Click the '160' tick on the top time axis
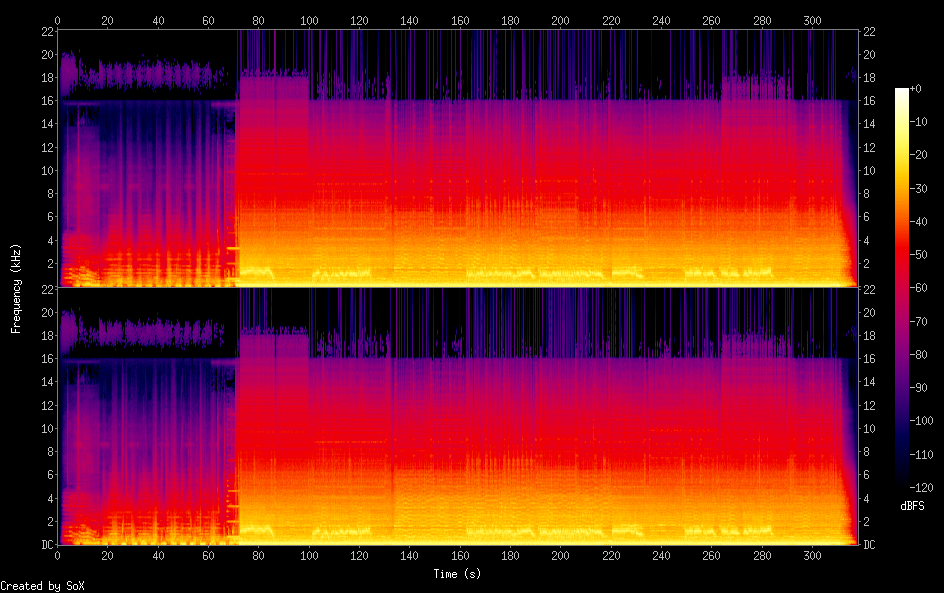Image resolution: width=944 pixels, height=593 pixels. click(x=460, y=20)
